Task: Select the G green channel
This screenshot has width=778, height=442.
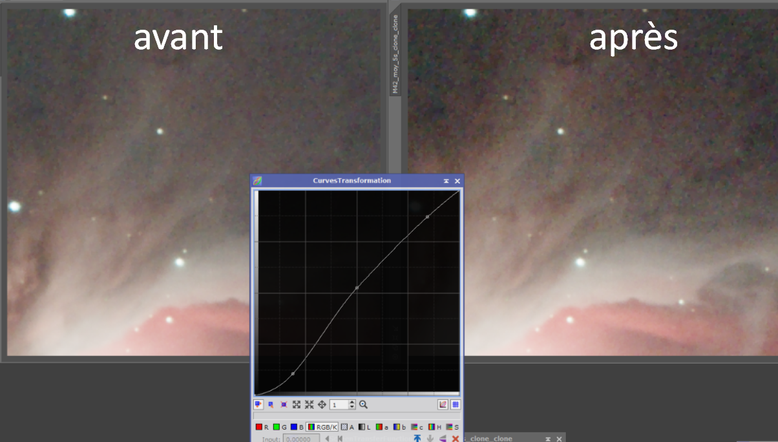Action: [x=280, y=427]
